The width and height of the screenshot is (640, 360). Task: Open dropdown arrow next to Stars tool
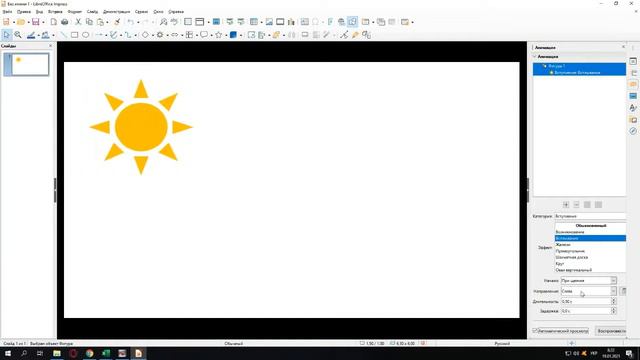click(226, 36)
